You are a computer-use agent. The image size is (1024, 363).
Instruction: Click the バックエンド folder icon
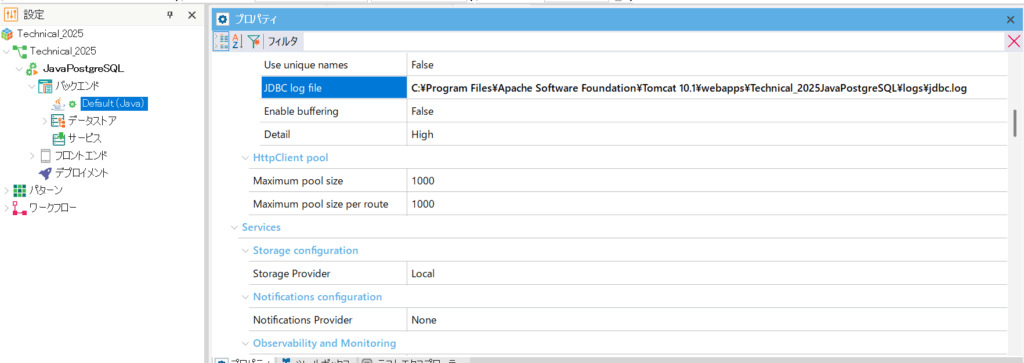(x=45, y=86)
